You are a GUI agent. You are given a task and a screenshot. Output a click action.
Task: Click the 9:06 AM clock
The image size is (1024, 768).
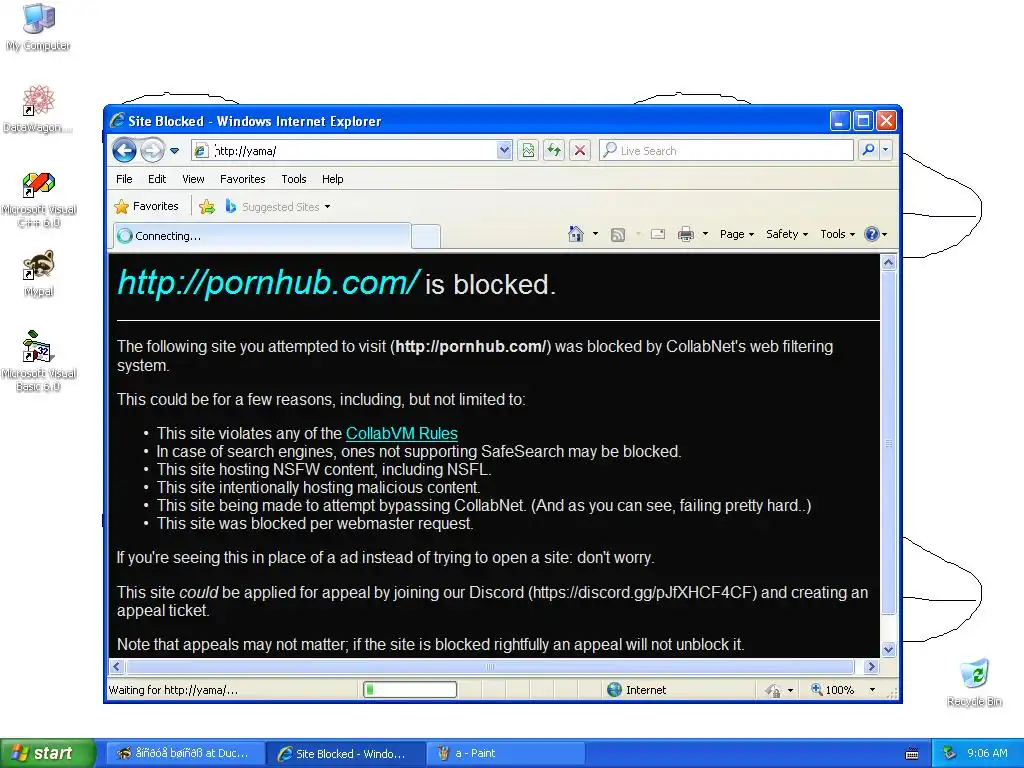click(x=987, y=753)
